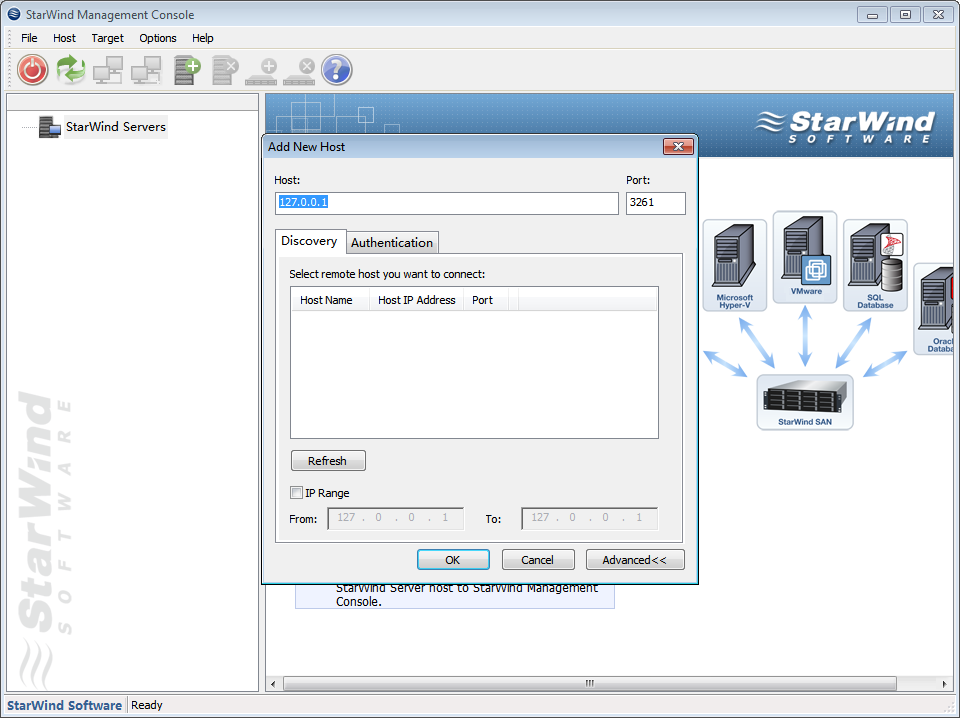The width and height of the screenshot is (960, 718).
Task: Select StarWind Servers tree node
Action: [116, 127]
